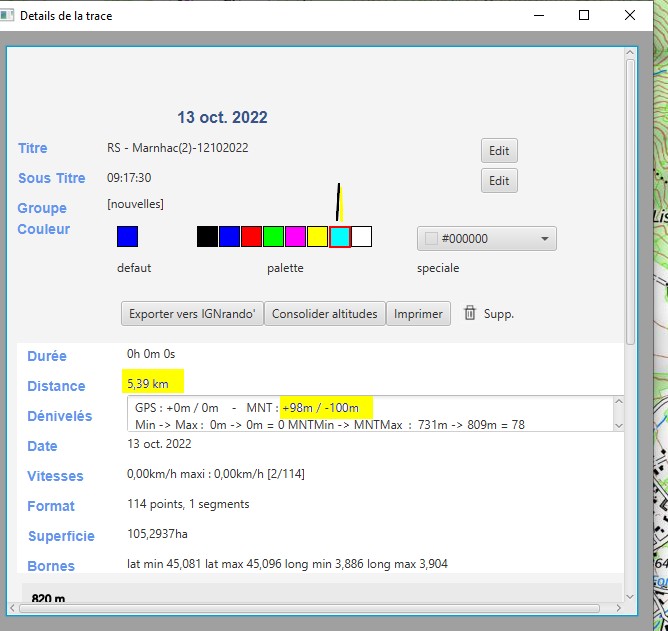Click Edit button next to Titre

499,151
